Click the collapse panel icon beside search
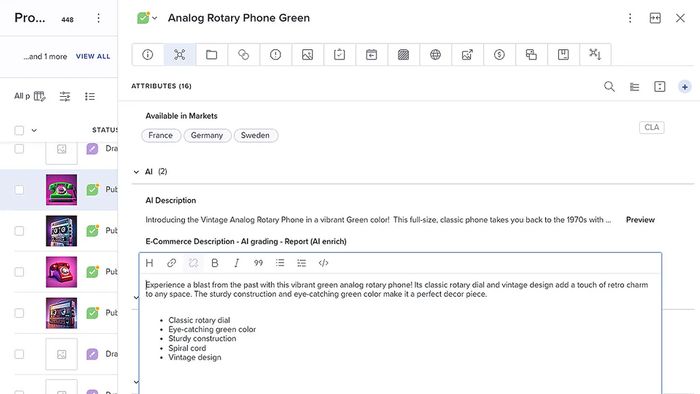 (659, 87)
